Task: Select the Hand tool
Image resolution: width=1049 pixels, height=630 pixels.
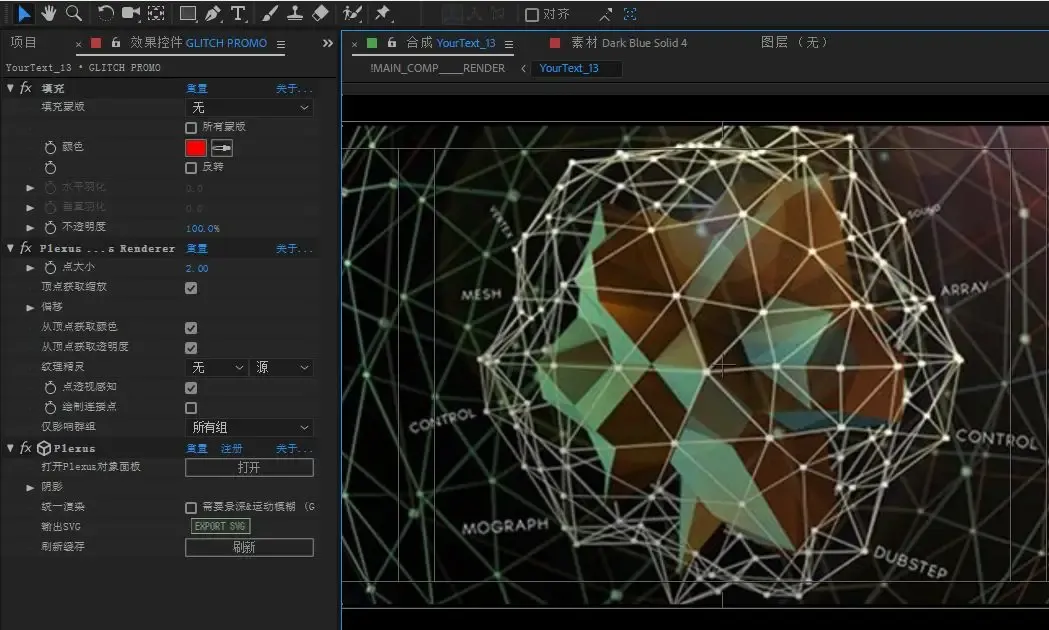Action: 48,13
